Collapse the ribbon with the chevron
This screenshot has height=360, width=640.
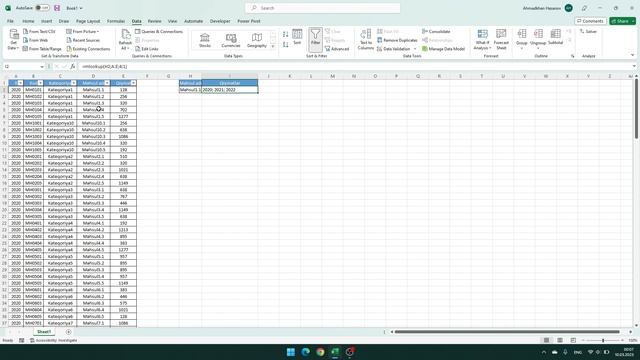[632, 56]
